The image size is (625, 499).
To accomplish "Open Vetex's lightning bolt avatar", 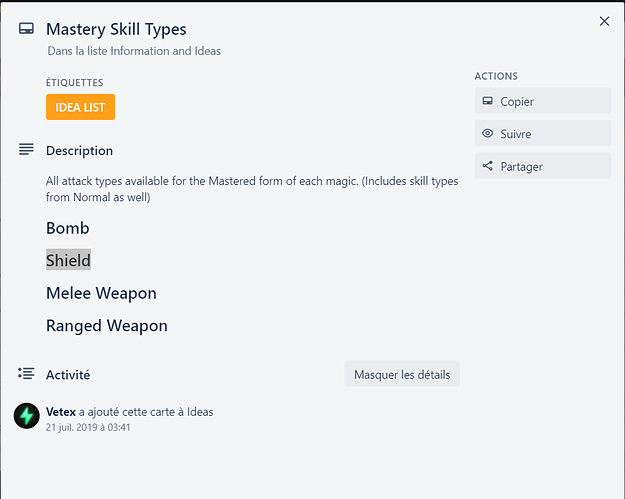I will (27, 416).
